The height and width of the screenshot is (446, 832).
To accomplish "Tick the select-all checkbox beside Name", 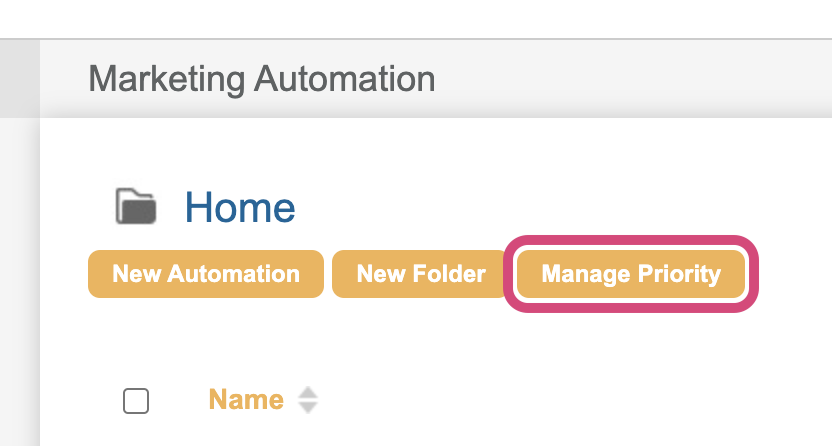I will [136, 401].
